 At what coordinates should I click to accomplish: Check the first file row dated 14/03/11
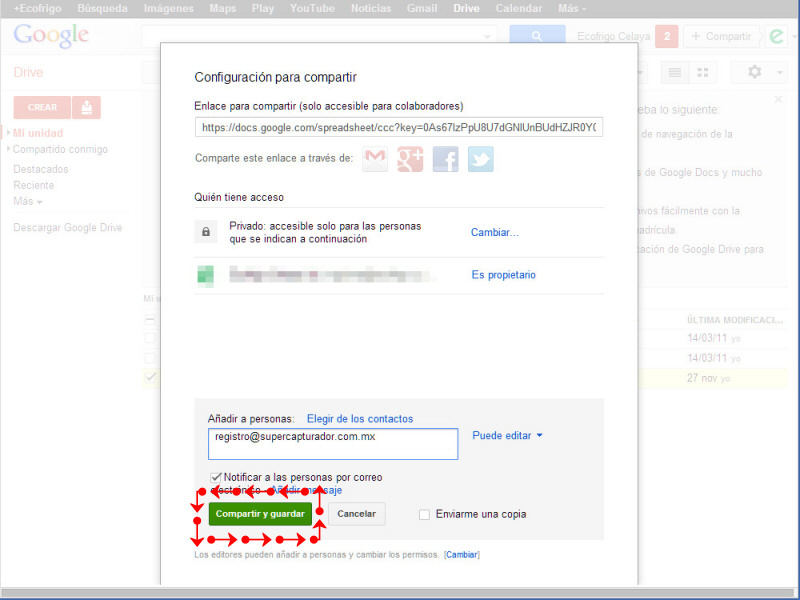149,338
